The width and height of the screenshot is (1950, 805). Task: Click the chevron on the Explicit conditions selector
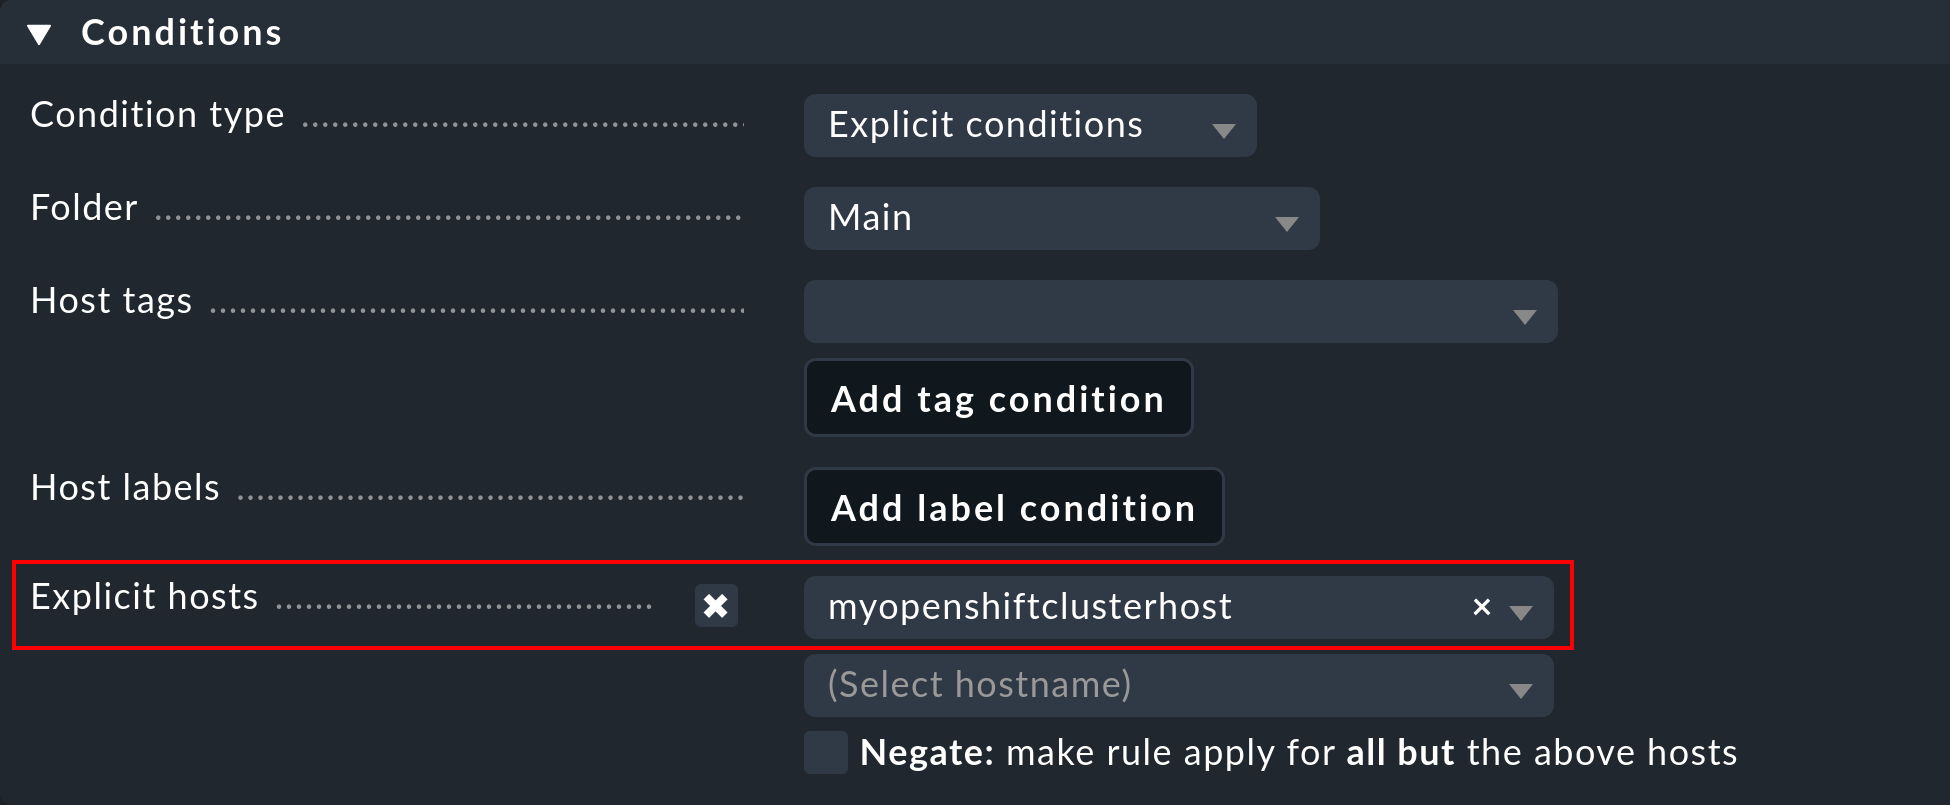pyautogui.click(x=1224, y=130)
